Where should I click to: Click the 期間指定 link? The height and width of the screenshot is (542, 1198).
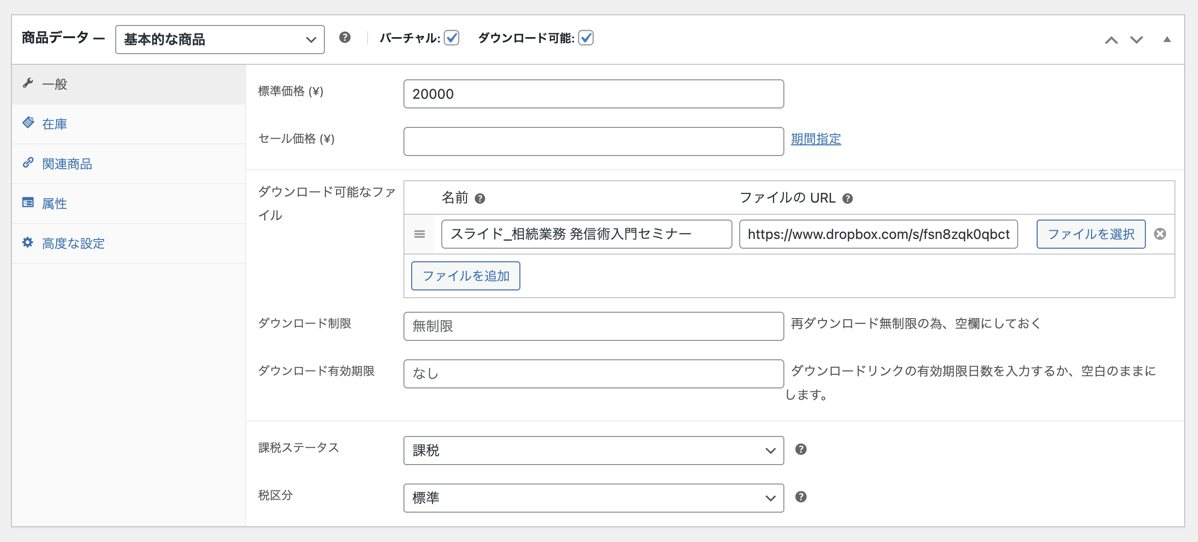coord(816,140)
